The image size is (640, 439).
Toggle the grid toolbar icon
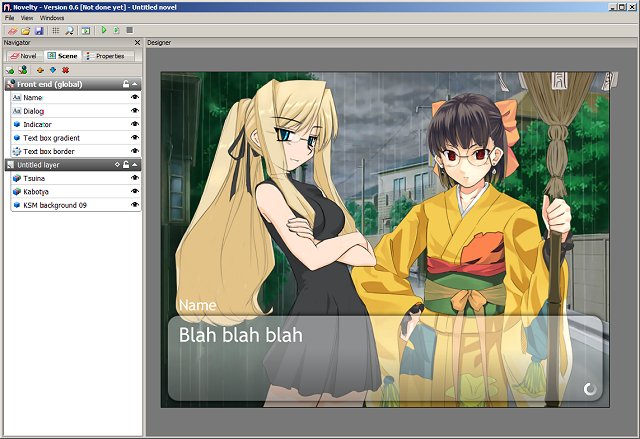(56, 31)
